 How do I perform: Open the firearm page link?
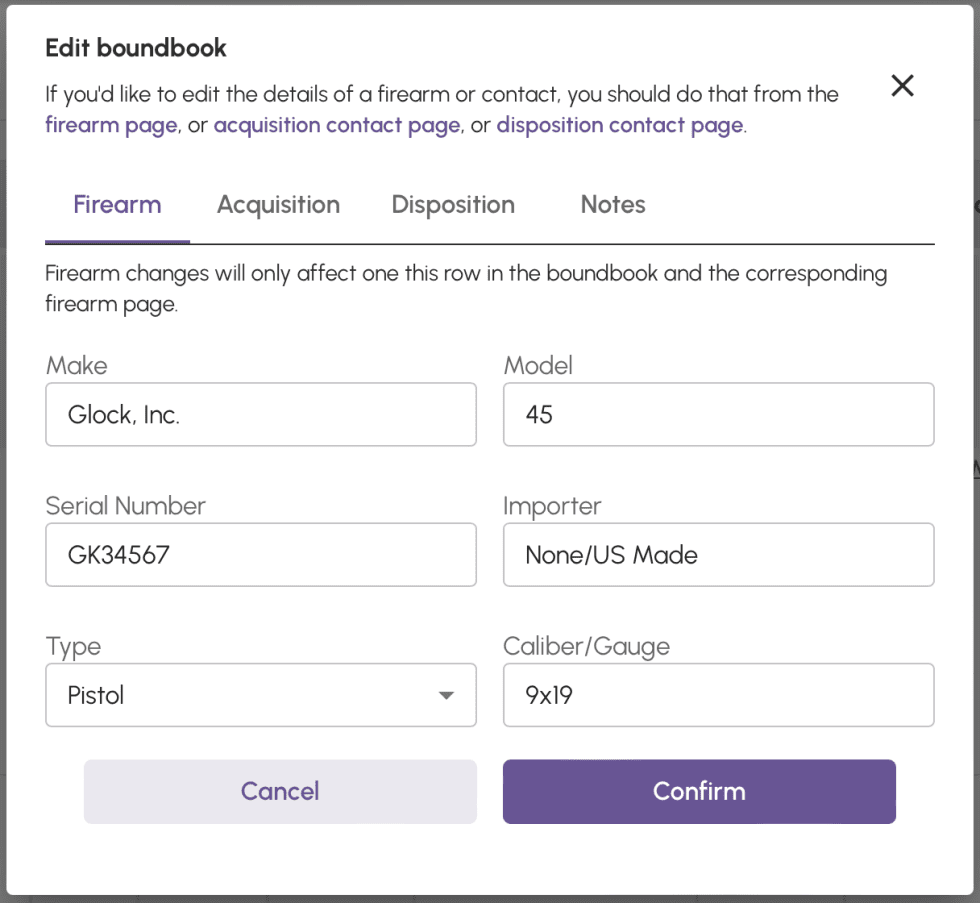click(111, 126)
